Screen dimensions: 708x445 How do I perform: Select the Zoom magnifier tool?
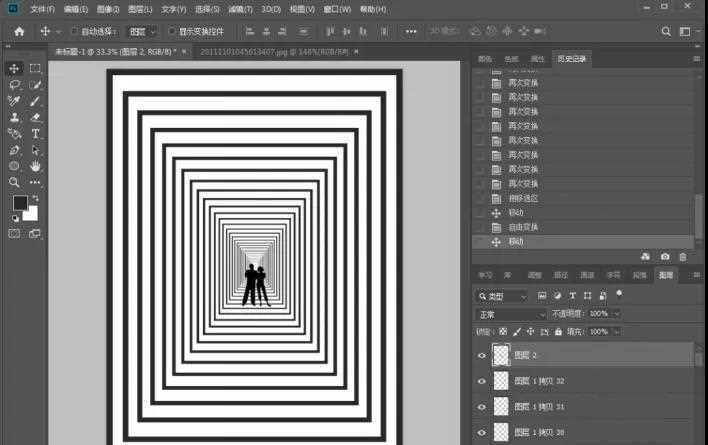point(14,182)
